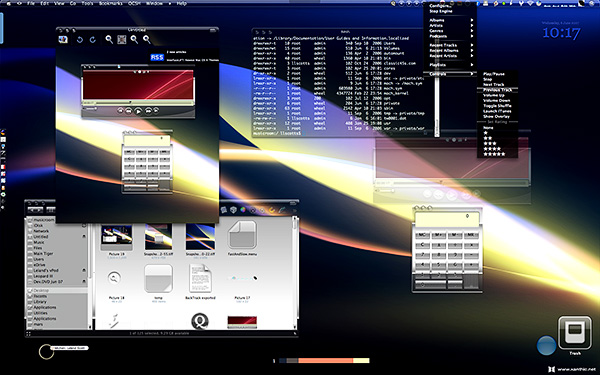Select the Picture 18 magnifier thumbnail
Screen dimensions: 600x375
(114, 278)
